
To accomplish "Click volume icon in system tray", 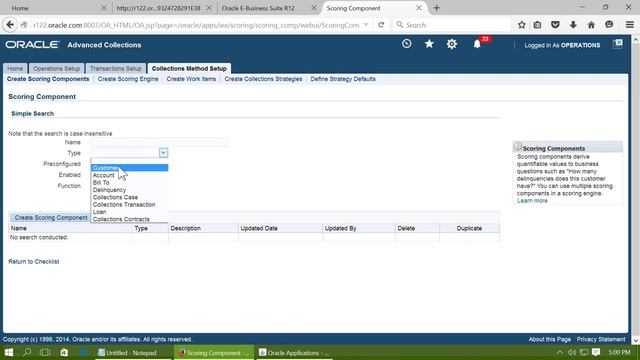I will 572,352.
